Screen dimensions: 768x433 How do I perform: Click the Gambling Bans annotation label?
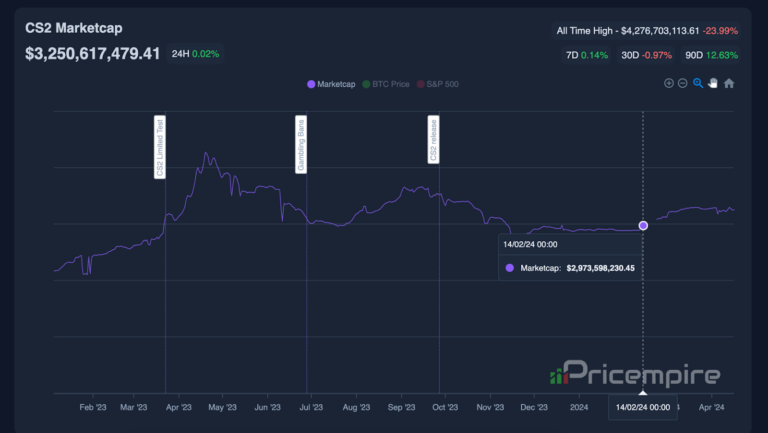click(301, 145)
